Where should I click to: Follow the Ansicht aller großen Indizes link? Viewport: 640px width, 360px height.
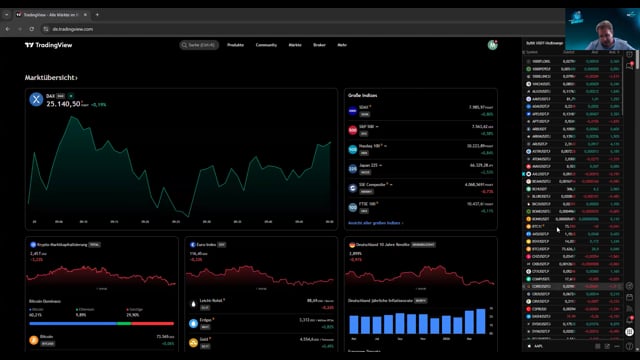(376, 223)
